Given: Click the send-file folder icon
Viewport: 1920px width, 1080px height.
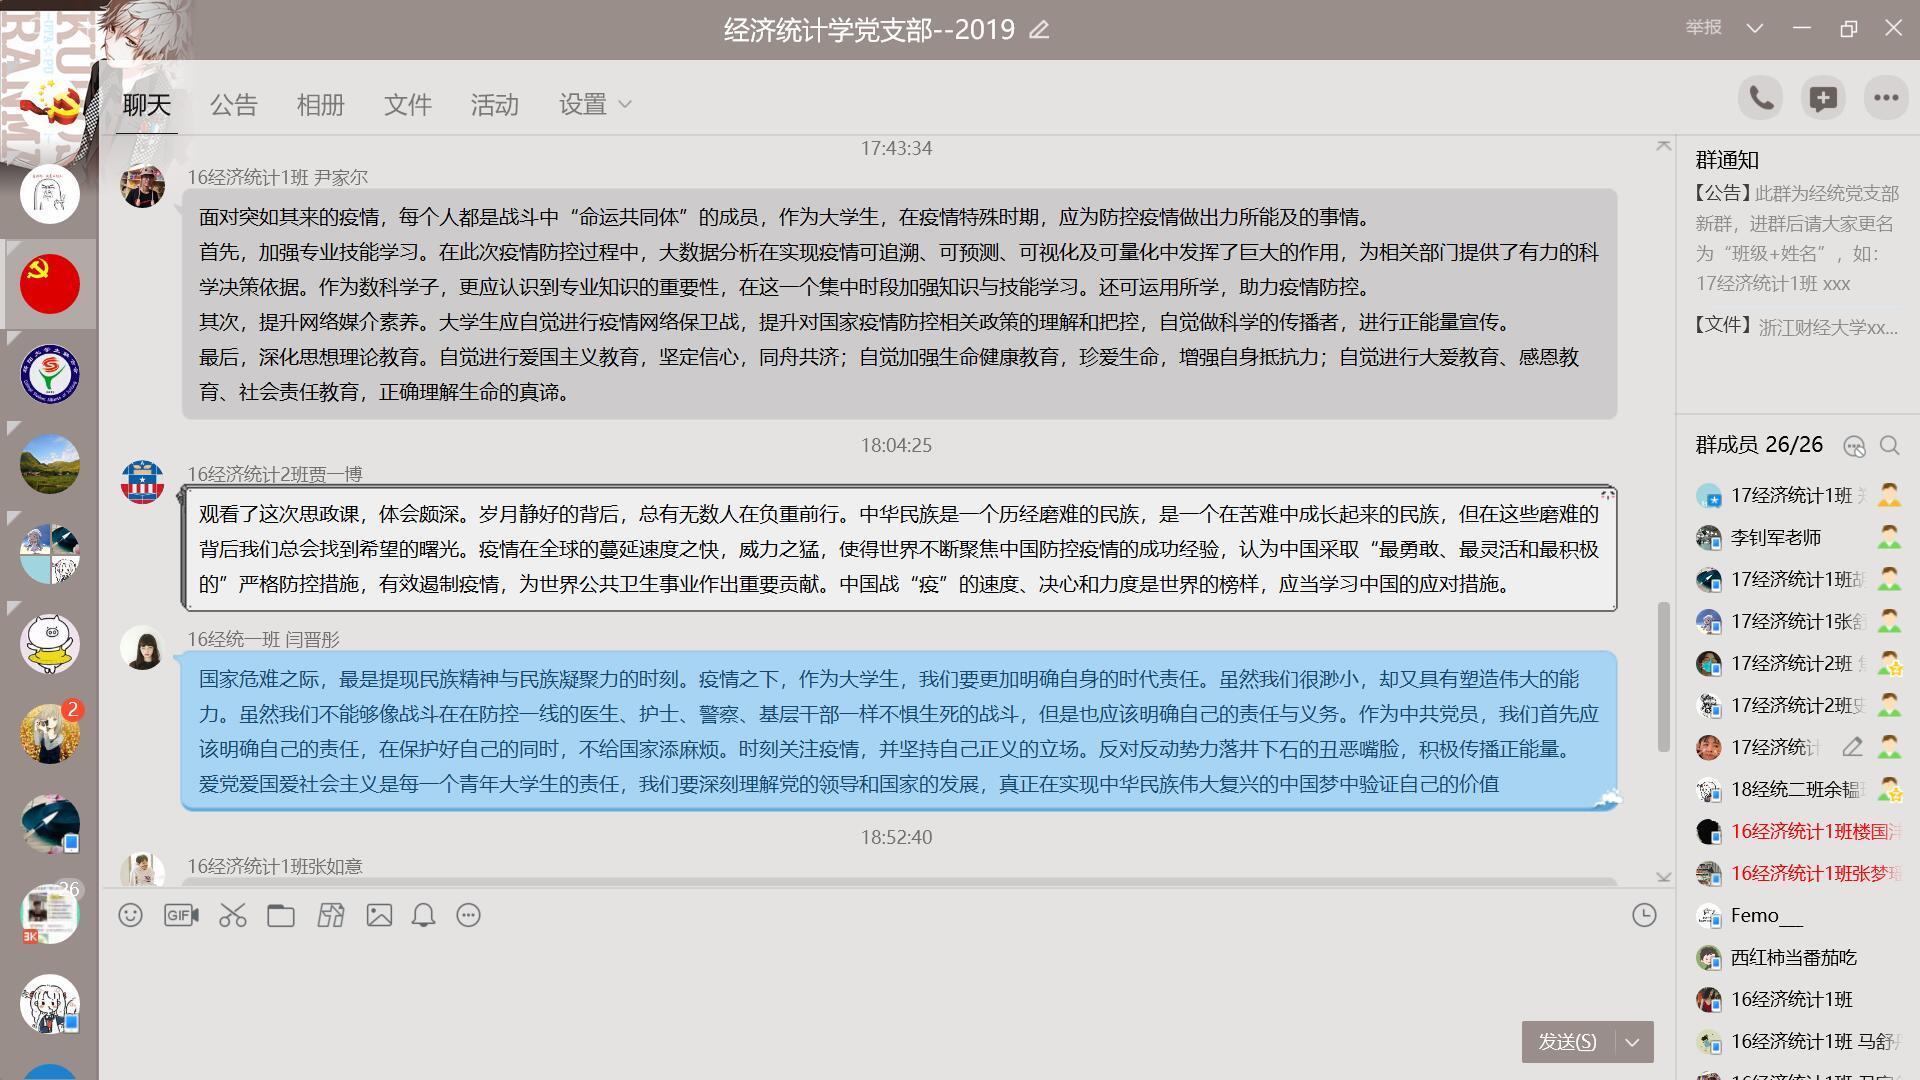Looking at the screenshot, I should 281,915.
